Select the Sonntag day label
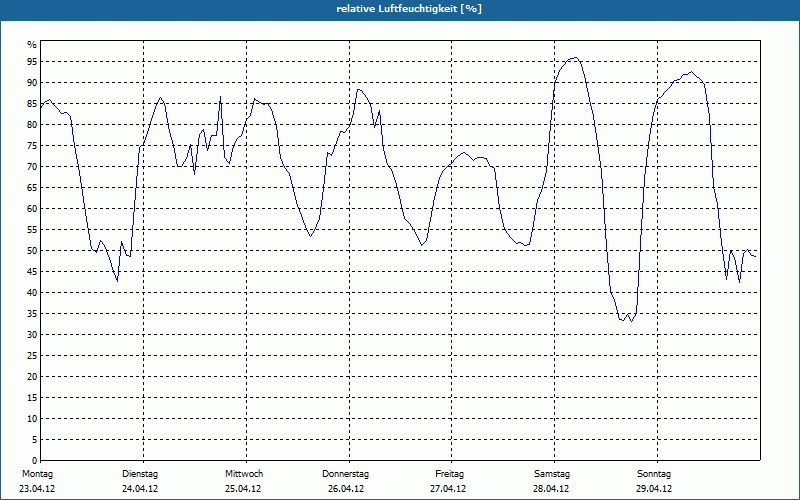800x500 pixels. pyautogui.click(x=654, y=474)
